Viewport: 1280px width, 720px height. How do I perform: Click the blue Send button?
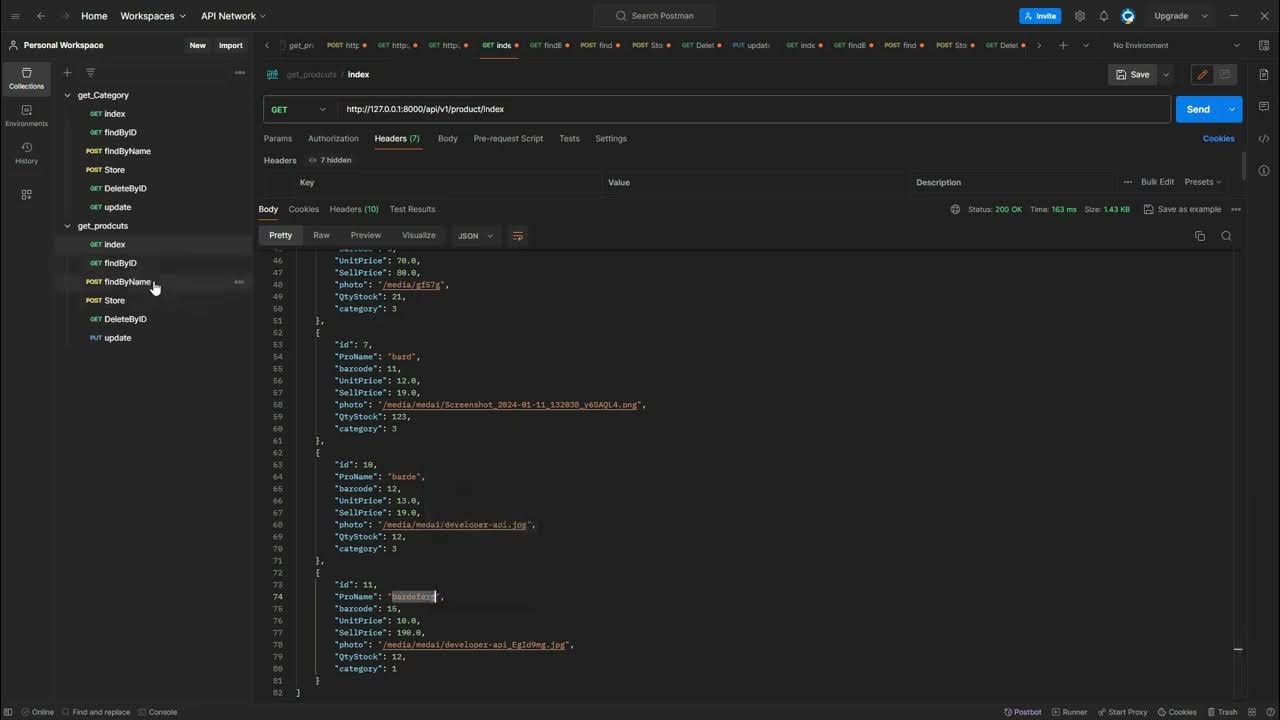(x=1198, y=109)
